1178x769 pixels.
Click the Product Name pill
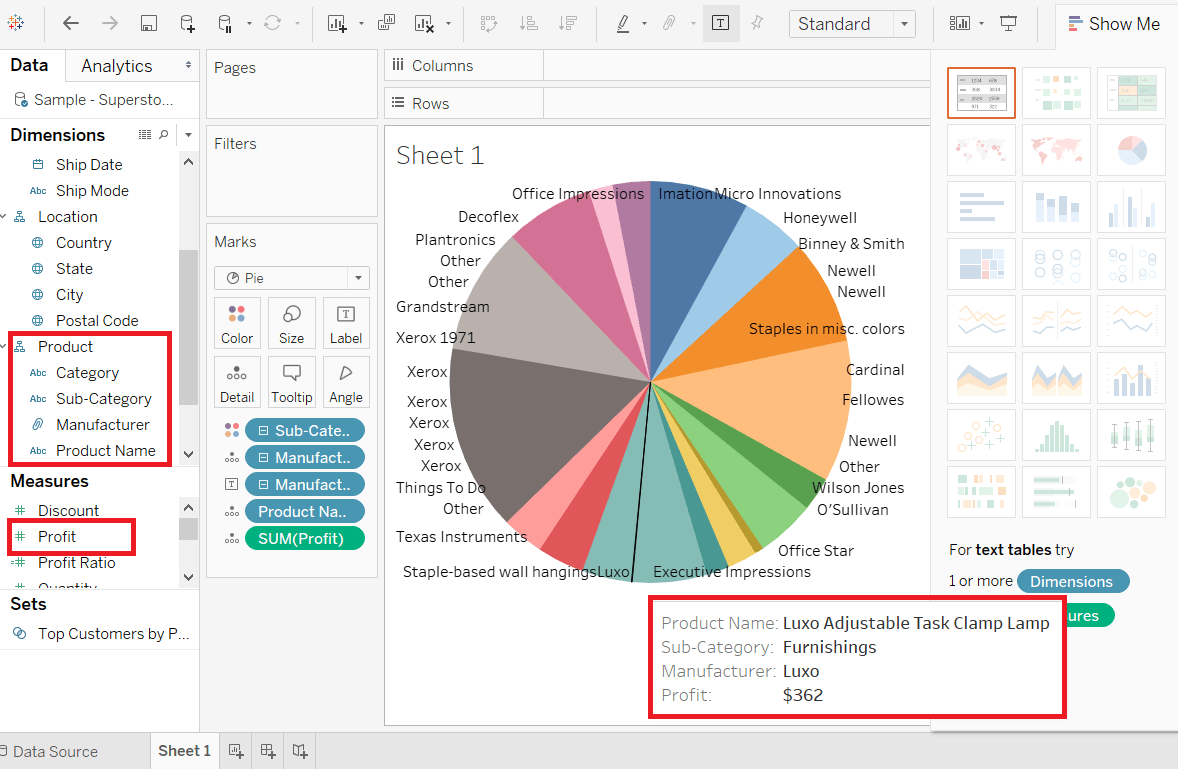[x=305, y=511]
